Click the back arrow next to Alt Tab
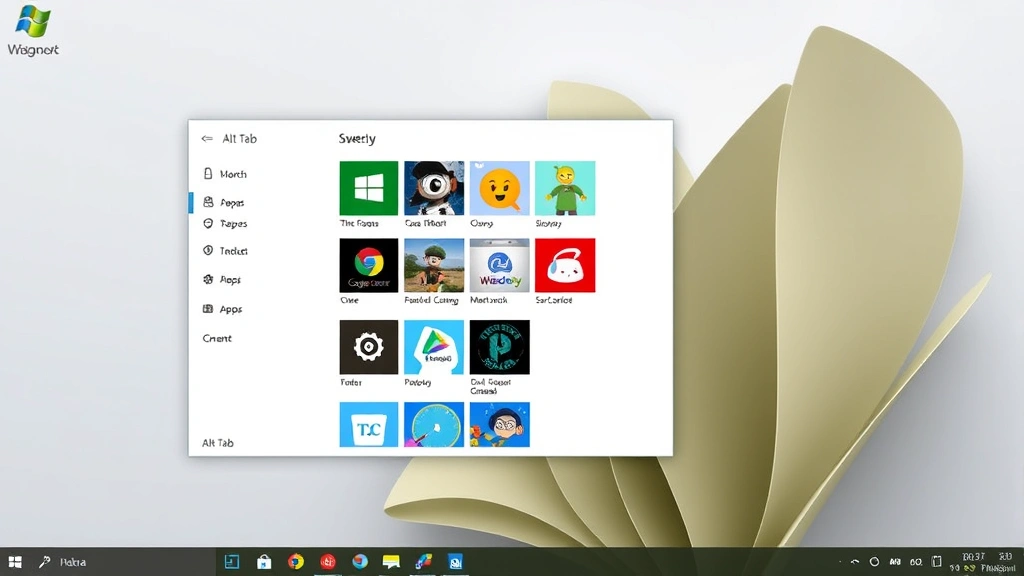Screen dimensions: 1024x576 click(x=207, y=138)
